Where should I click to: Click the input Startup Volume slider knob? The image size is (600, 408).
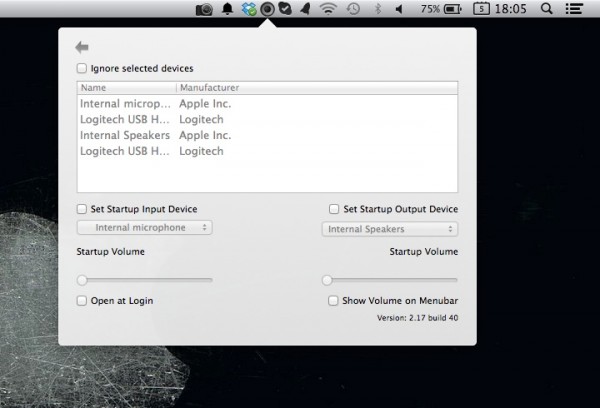coord(82,280)
